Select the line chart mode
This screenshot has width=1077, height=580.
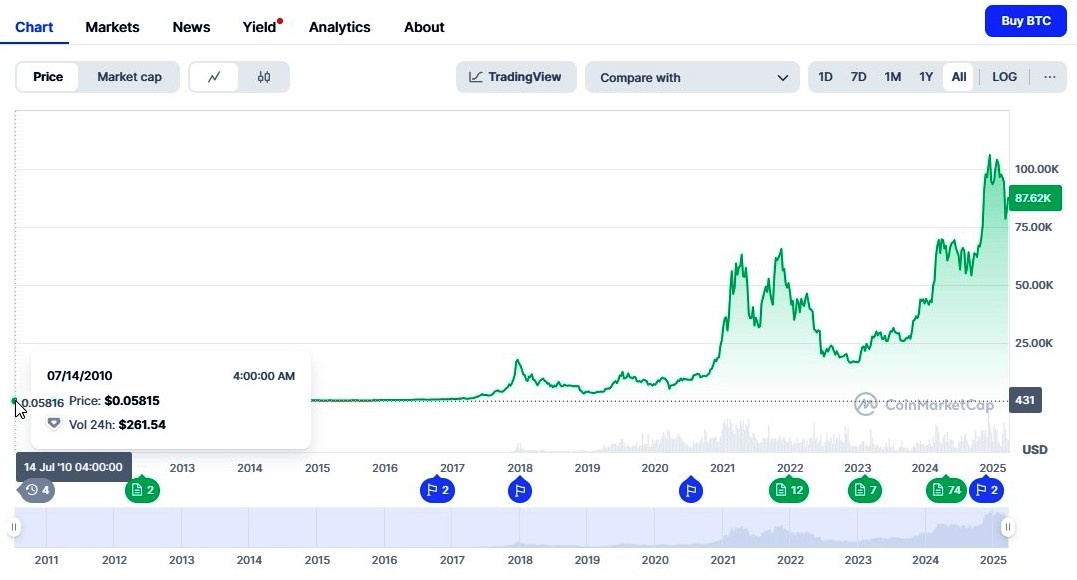tap(214, 76)
